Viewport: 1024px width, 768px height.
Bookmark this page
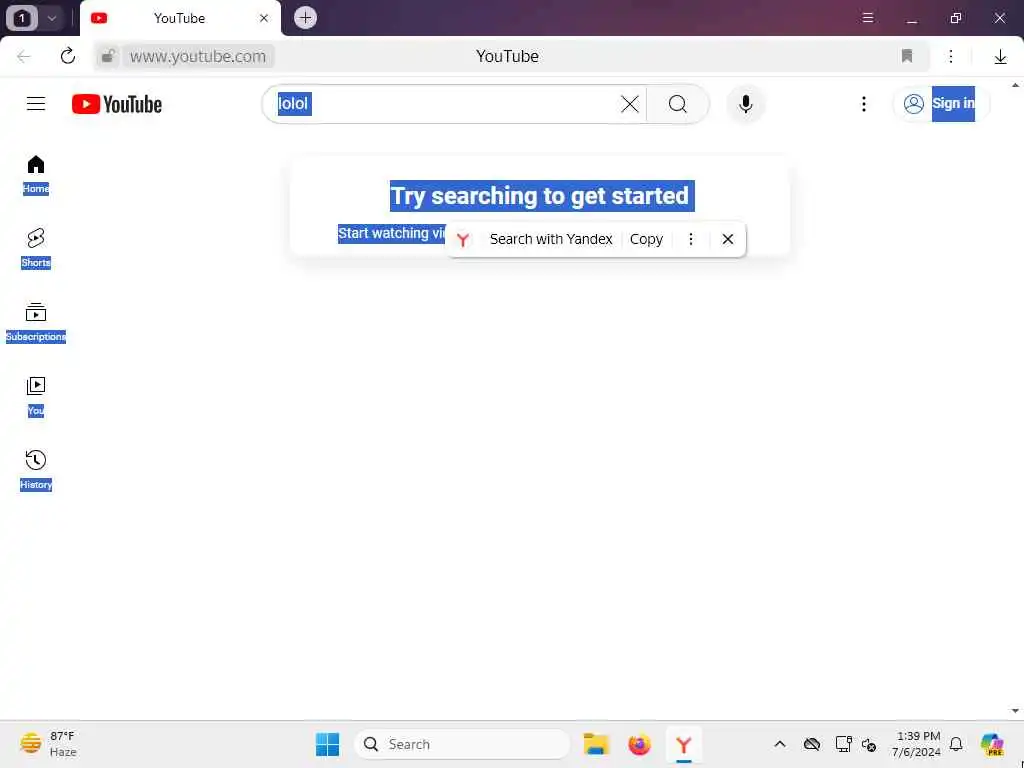[x=906, y=56]
